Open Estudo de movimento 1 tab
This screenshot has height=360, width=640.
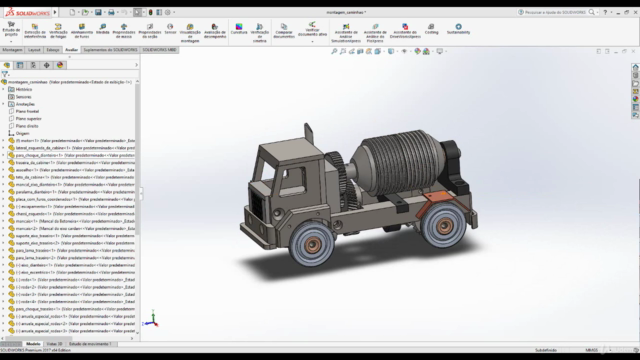(90, 344)
